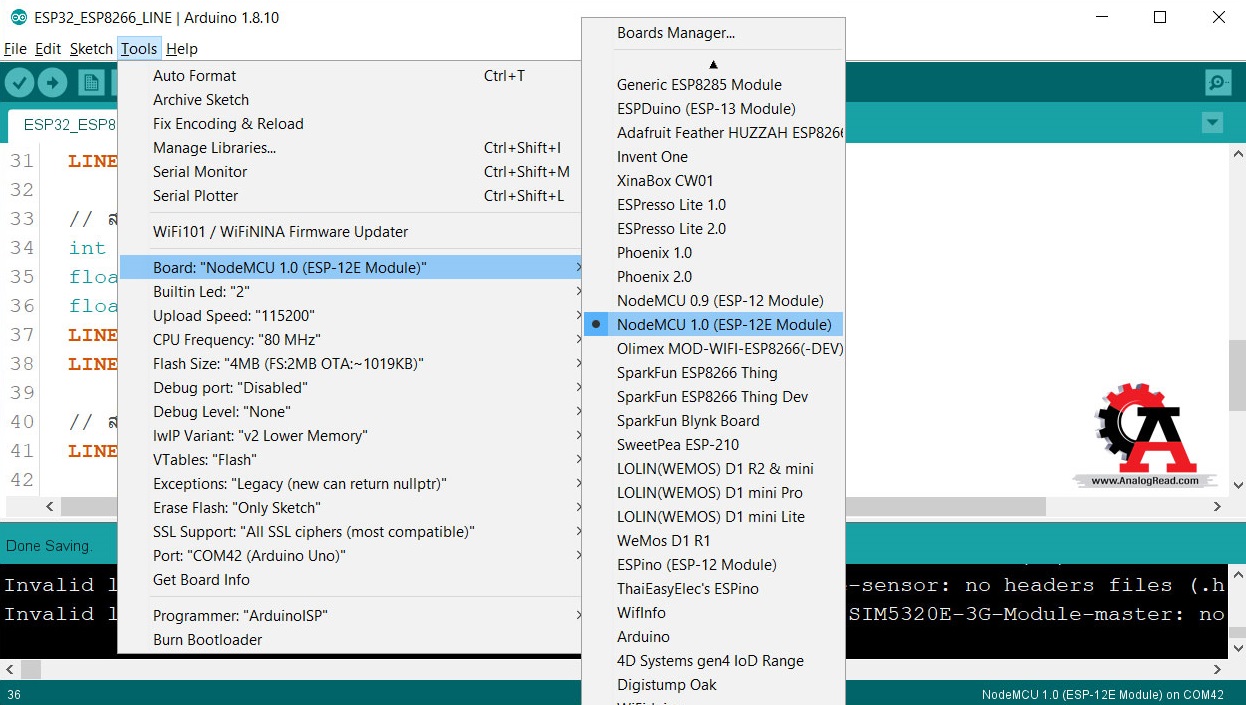This screenshot has width=1246, height=705.
Task: Expand the lwIP Variant submenu arrow
Action: click(579, 436)
